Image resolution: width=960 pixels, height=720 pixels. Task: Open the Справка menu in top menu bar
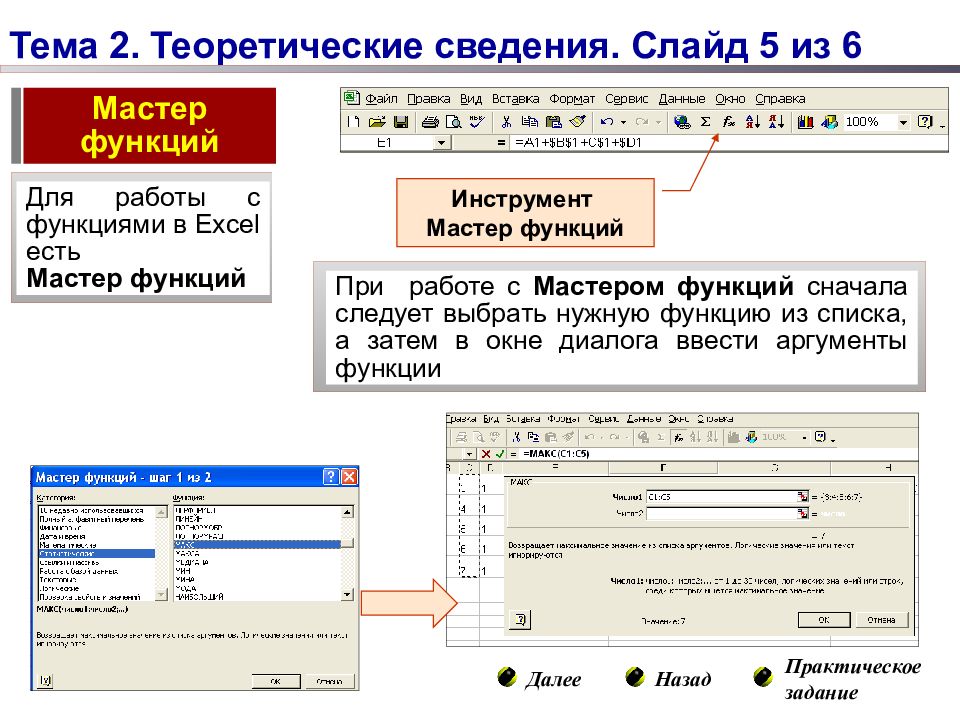pos(780,99)
